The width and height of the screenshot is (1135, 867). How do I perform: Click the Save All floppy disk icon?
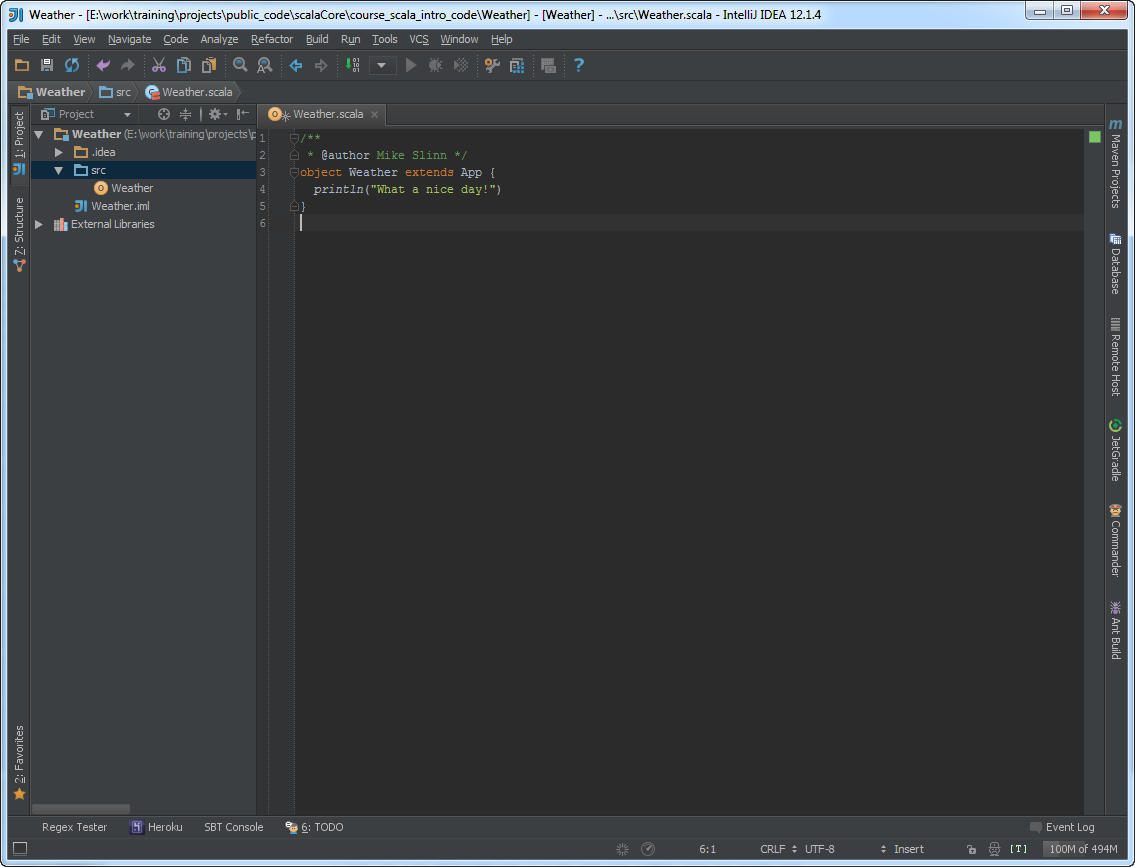46,65
